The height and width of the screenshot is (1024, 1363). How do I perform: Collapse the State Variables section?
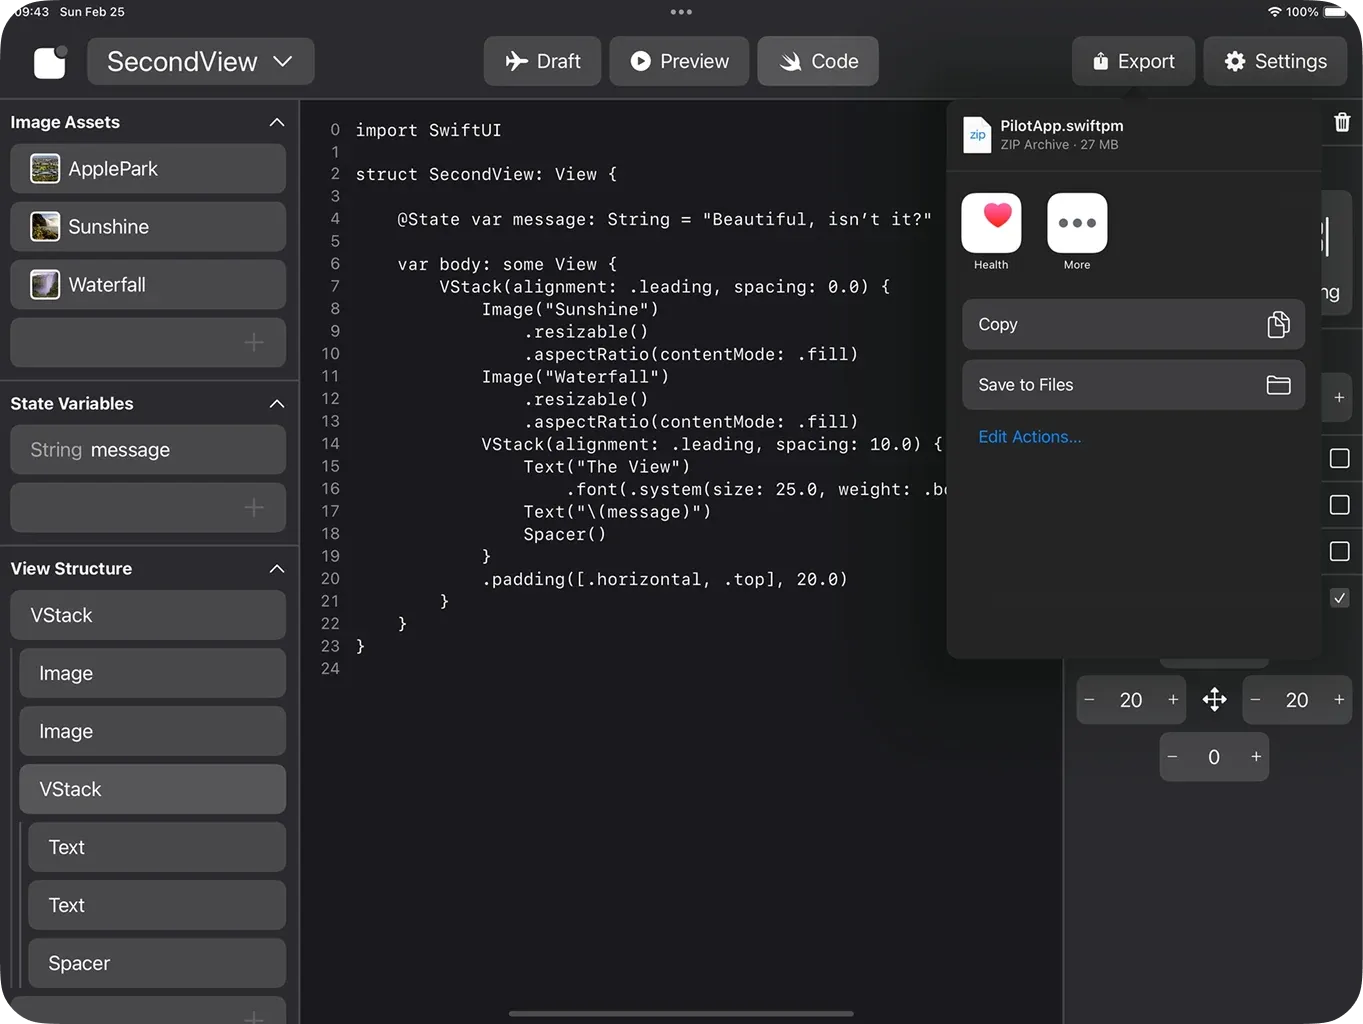pos(277,404)
